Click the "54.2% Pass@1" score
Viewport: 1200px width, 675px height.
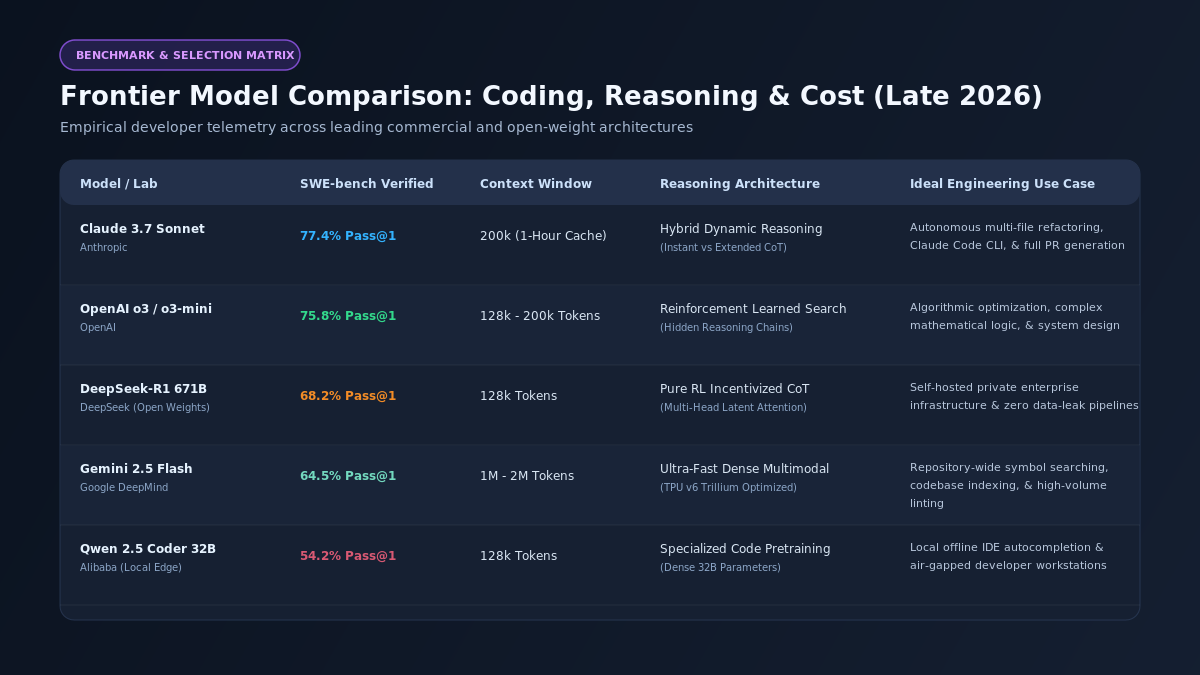[x=348, y=556]
